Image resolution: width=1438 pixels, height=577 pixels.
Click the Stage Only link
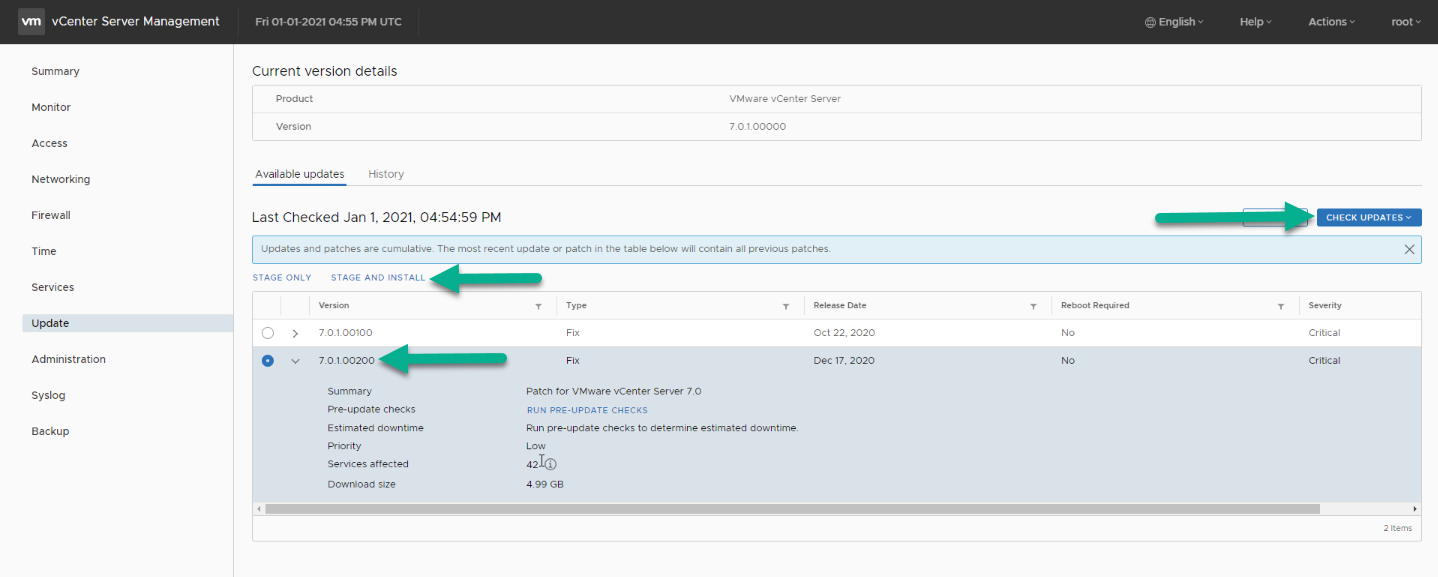coord(282,277)
